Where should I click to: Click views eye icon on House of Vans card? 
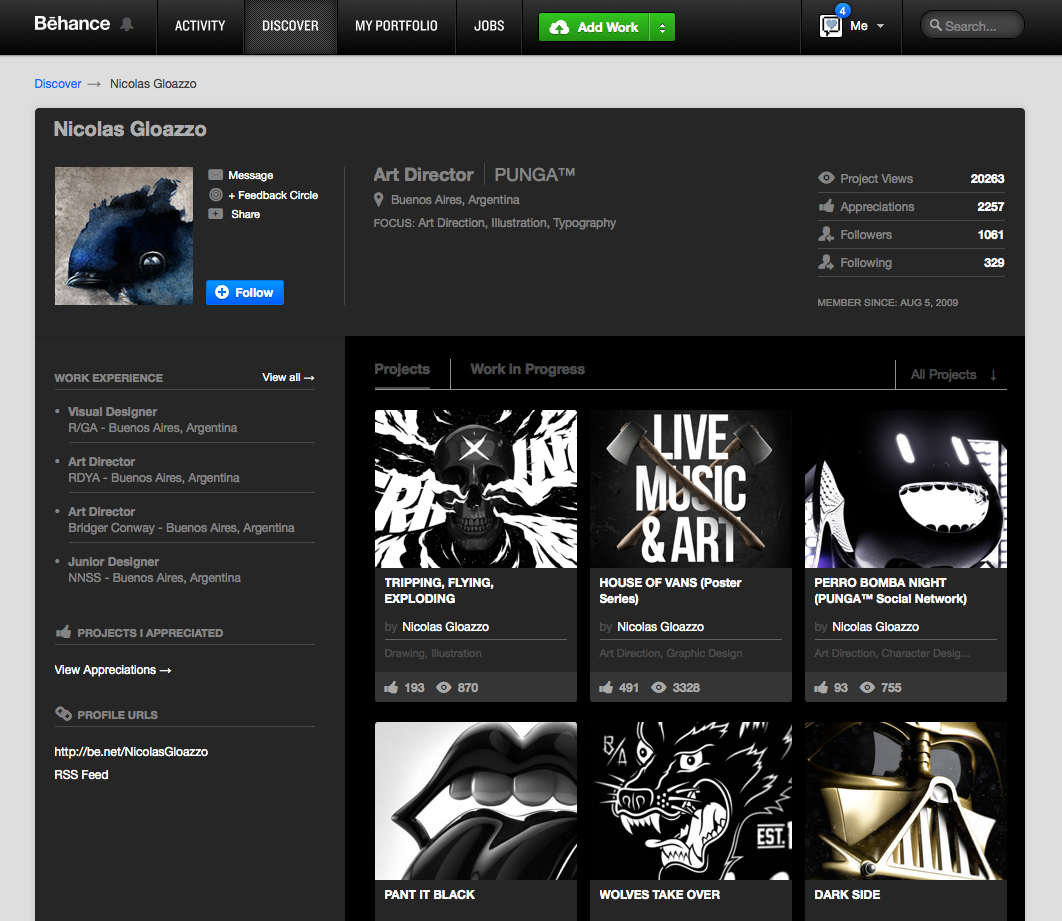pos(658,687)
